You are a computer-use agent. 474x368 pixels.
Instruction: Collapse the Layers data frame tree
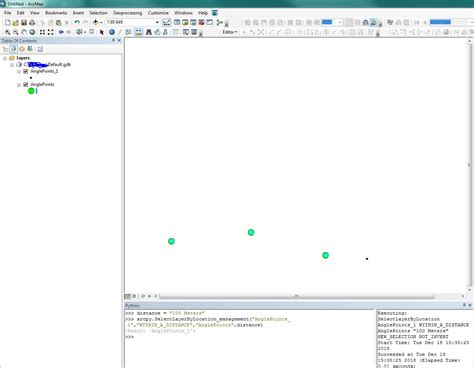tap(5, 58)
